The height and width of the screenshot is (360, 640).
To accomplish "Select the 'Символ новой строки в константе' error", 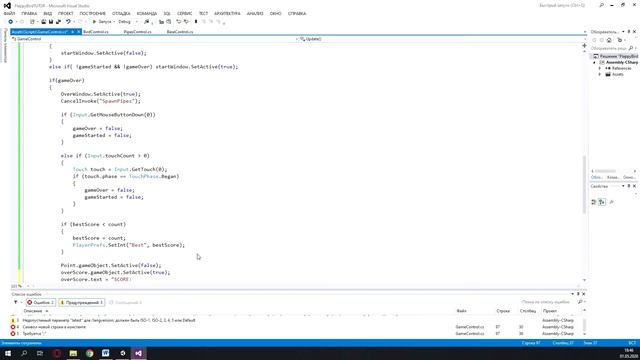I will pyautogui.click(x=54, y=327).
